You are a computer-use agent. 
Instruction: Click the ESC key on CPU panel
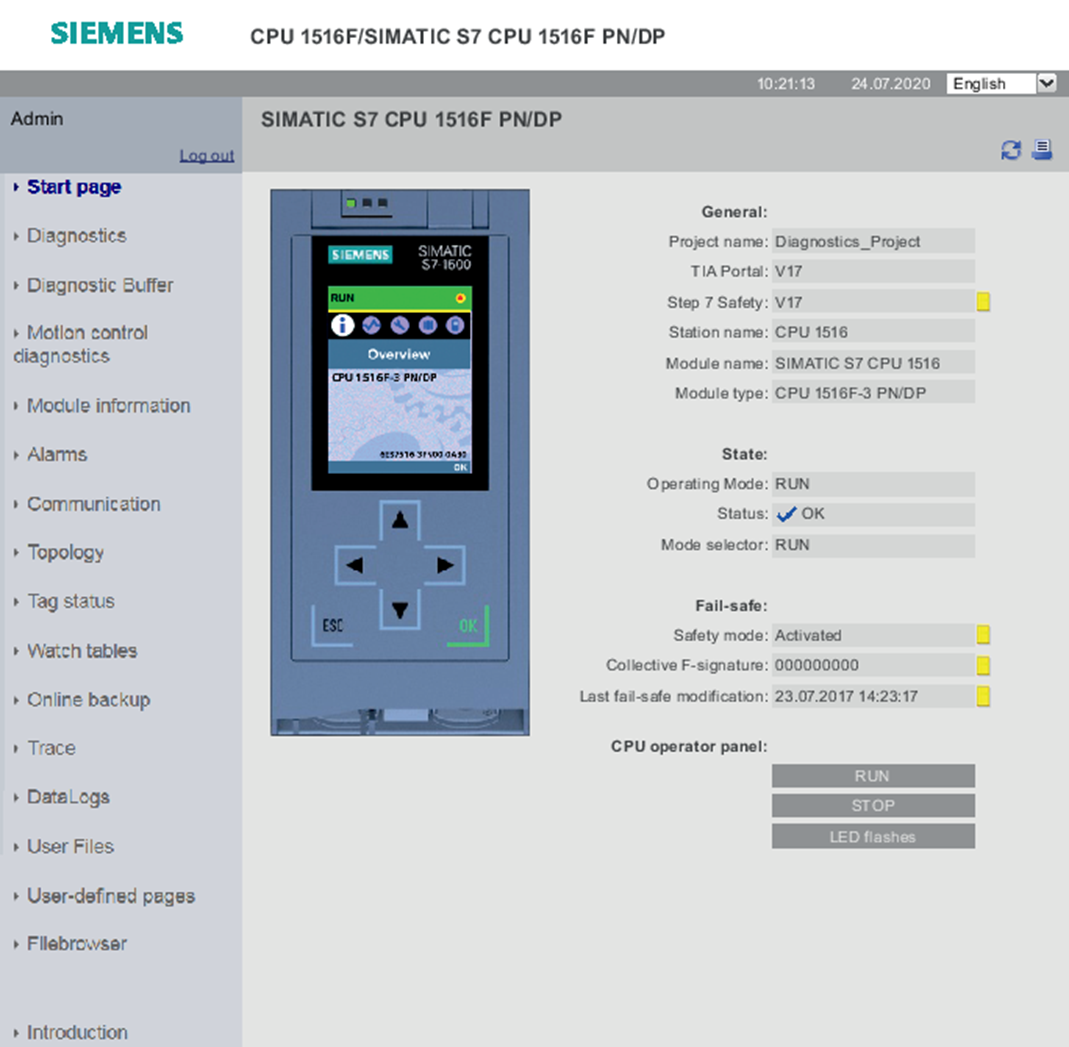(332, 626)
